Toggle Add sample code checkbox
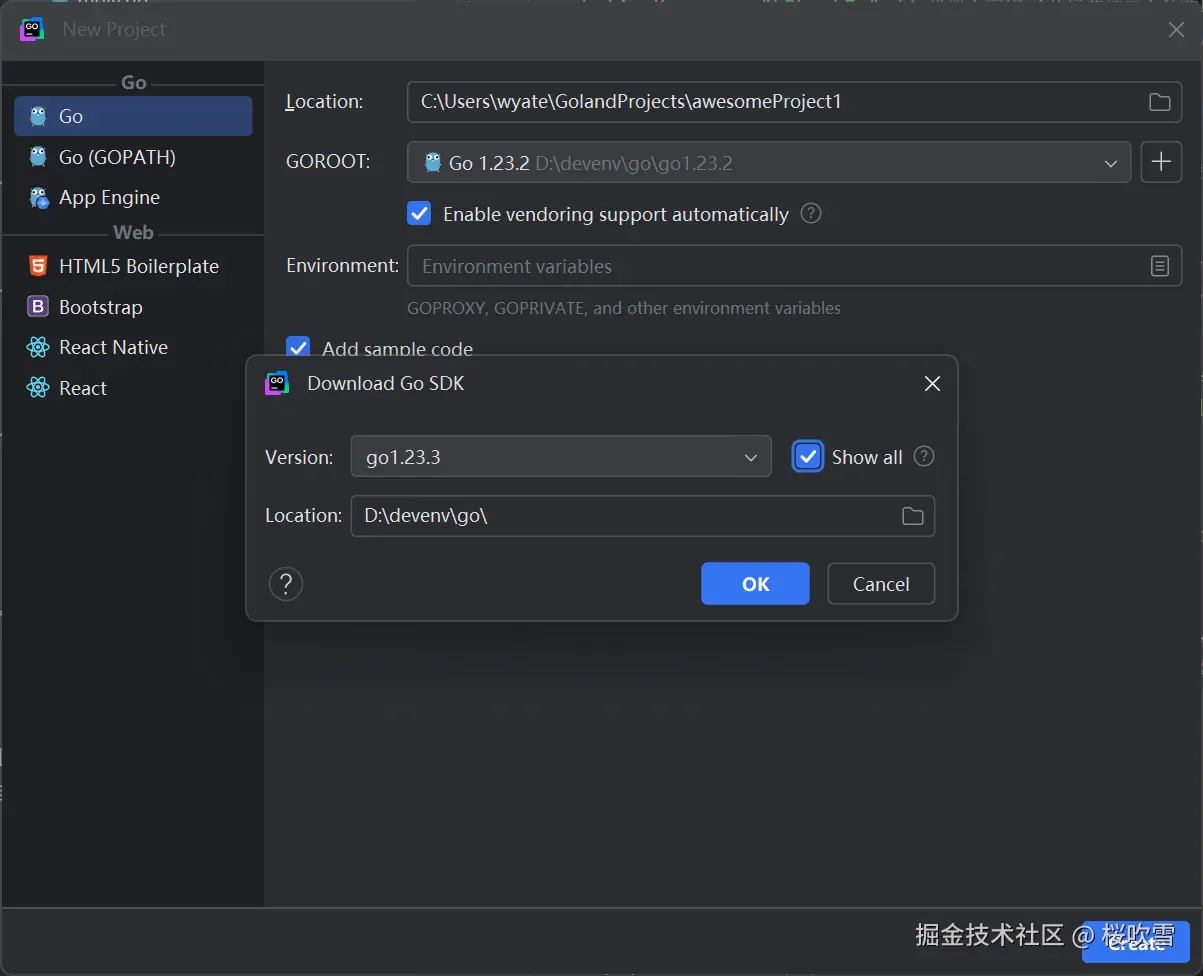Image resolution: width=1203 pixels, height=976 pixels. click(298, 347)
